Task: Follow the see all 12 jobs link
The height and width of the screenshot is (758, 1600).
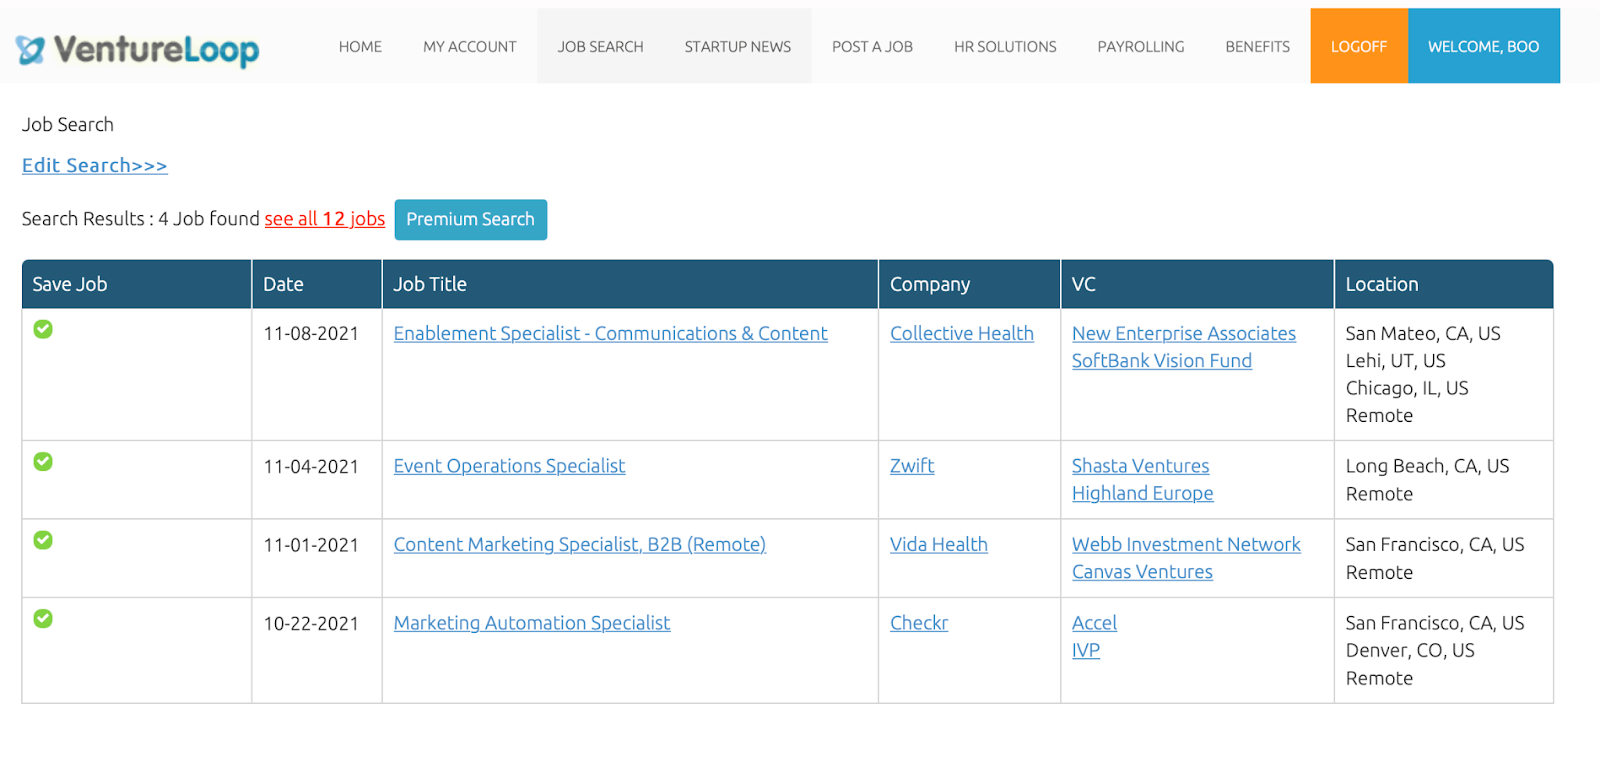Action: (x=325, y=219)
